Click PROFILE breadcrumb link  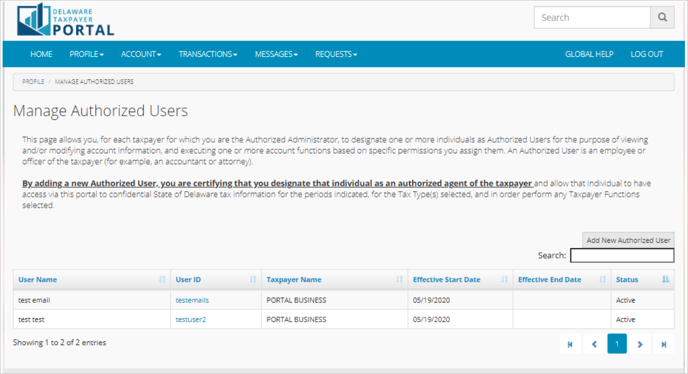[33, 82]
